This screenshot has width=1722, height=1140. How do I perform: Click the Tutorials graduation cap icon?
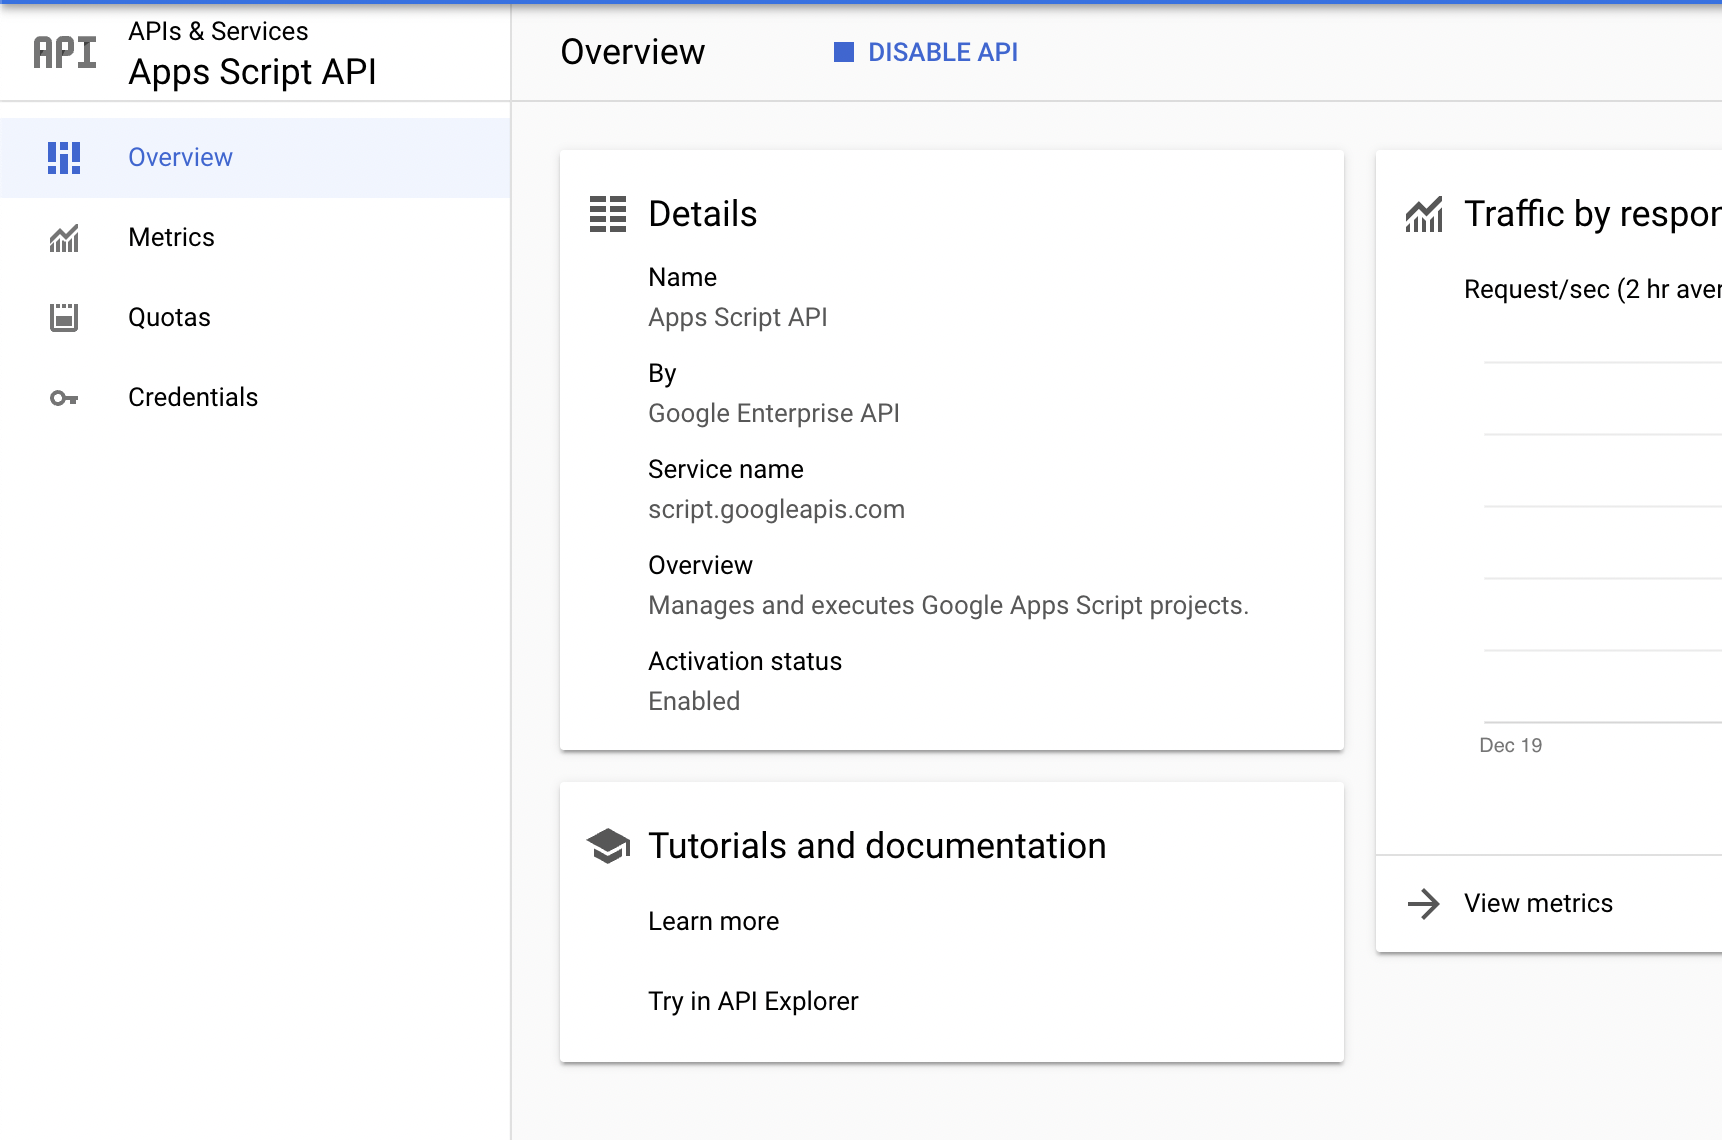(608, 845)
